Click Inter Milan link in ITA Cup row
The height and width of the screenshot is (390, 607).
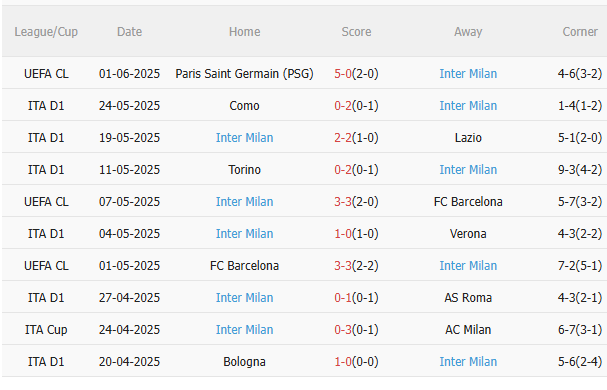coord(244,330)
